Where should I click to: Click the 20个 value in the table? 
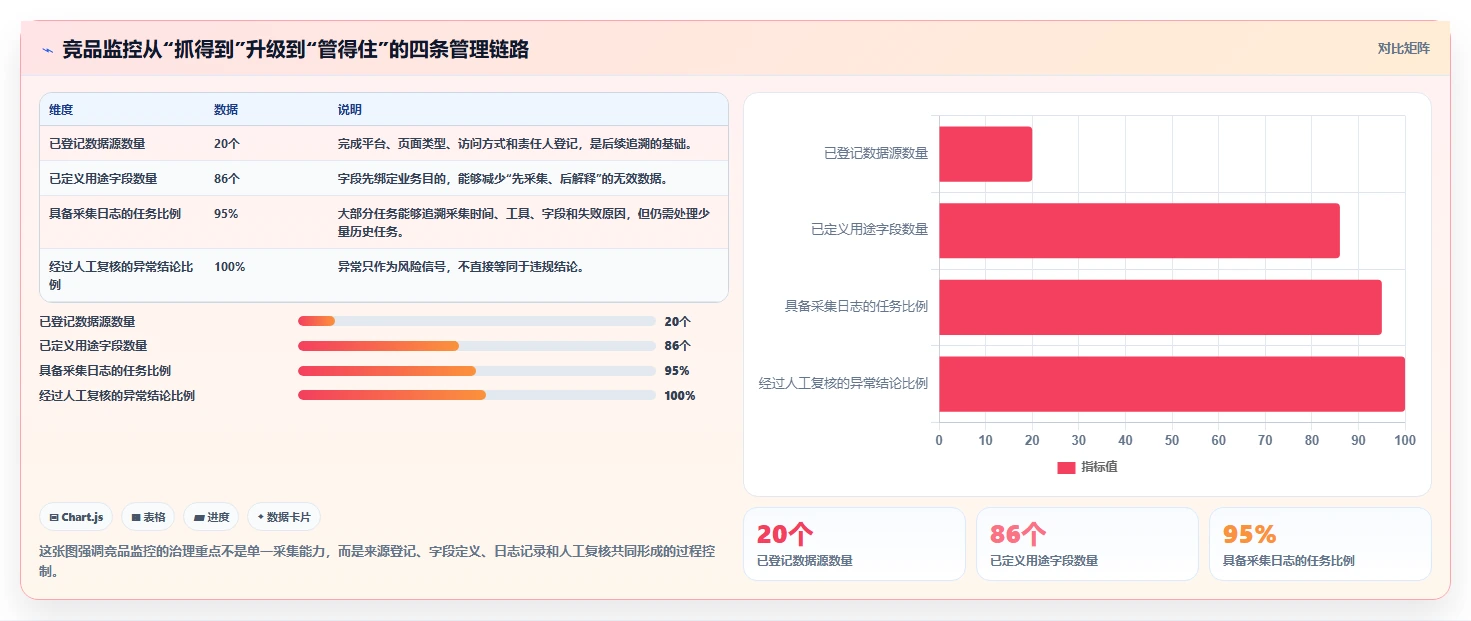click(x=227, y=144)
